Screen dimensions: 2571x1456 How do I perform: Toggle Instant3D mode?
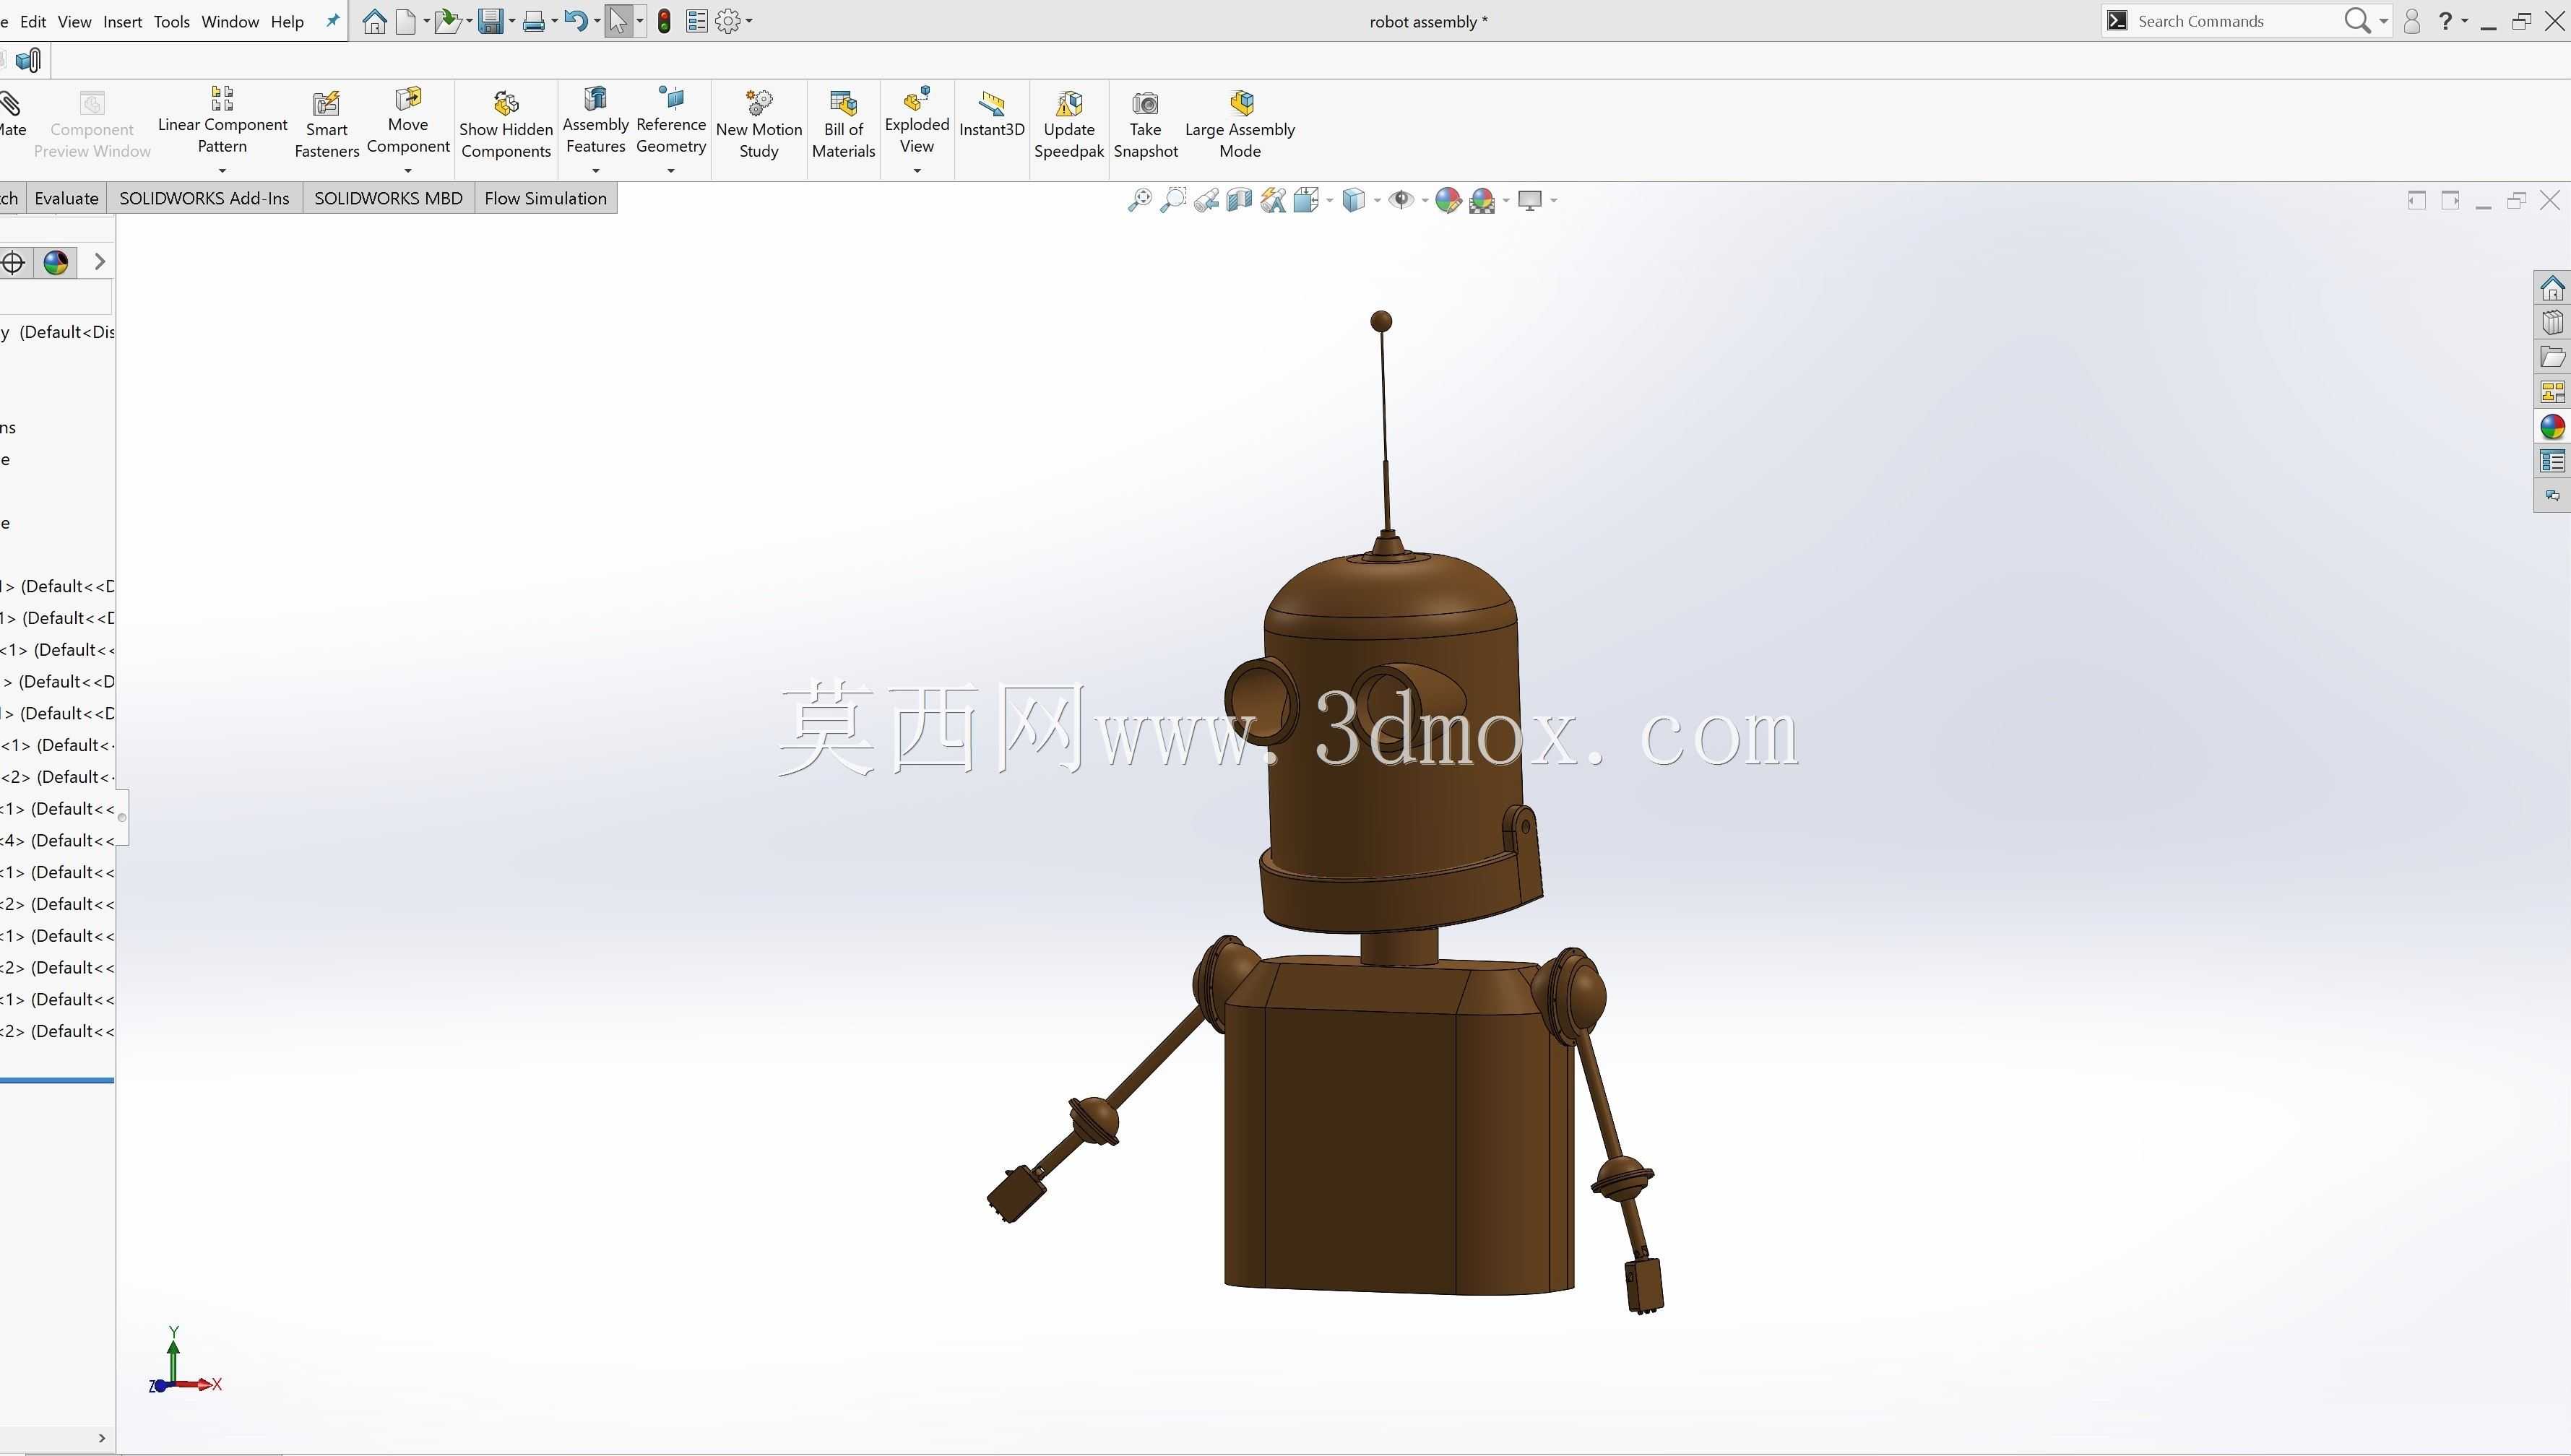(991, 114)
